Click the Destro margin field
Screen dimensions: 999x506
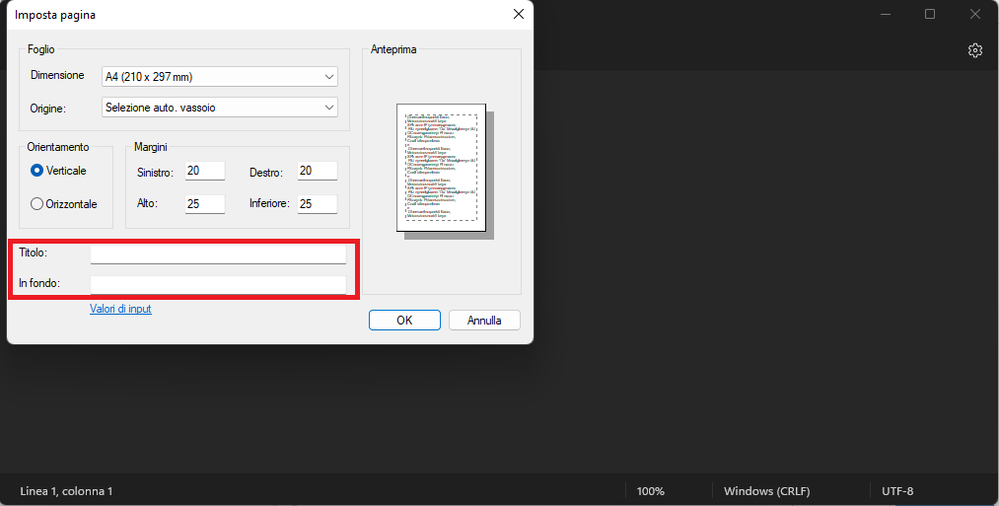[317, 171]
